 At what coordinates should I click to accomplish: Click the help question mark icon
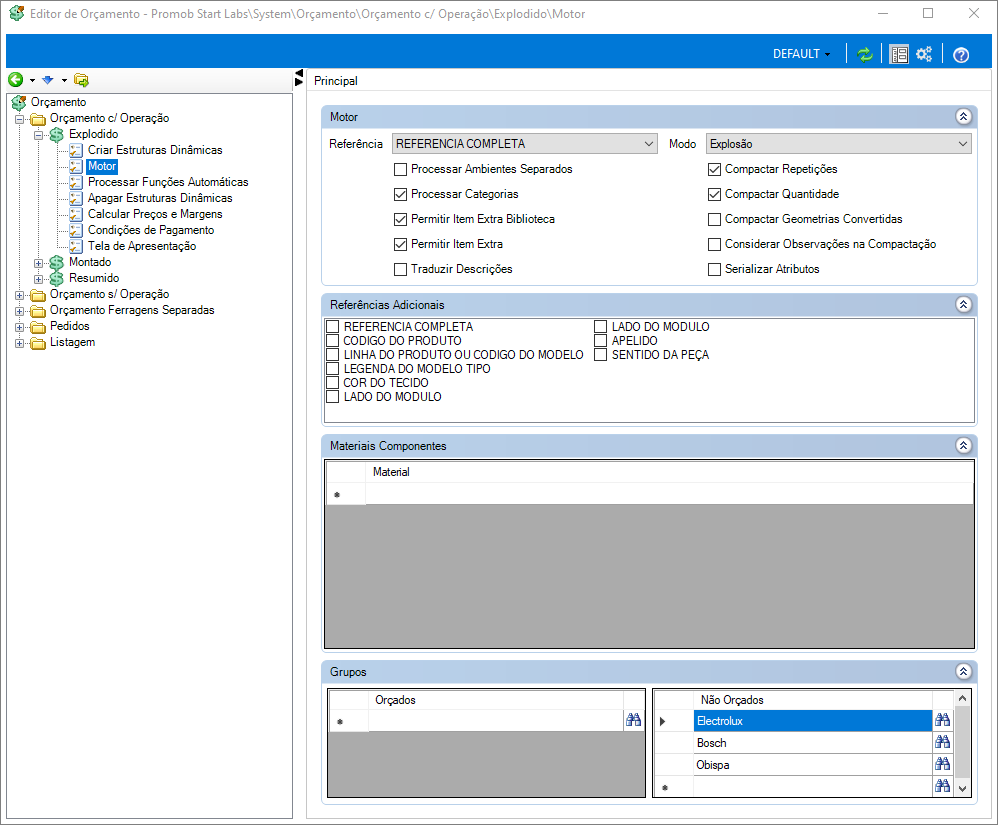pyautogui.click(x=960, y=55)
